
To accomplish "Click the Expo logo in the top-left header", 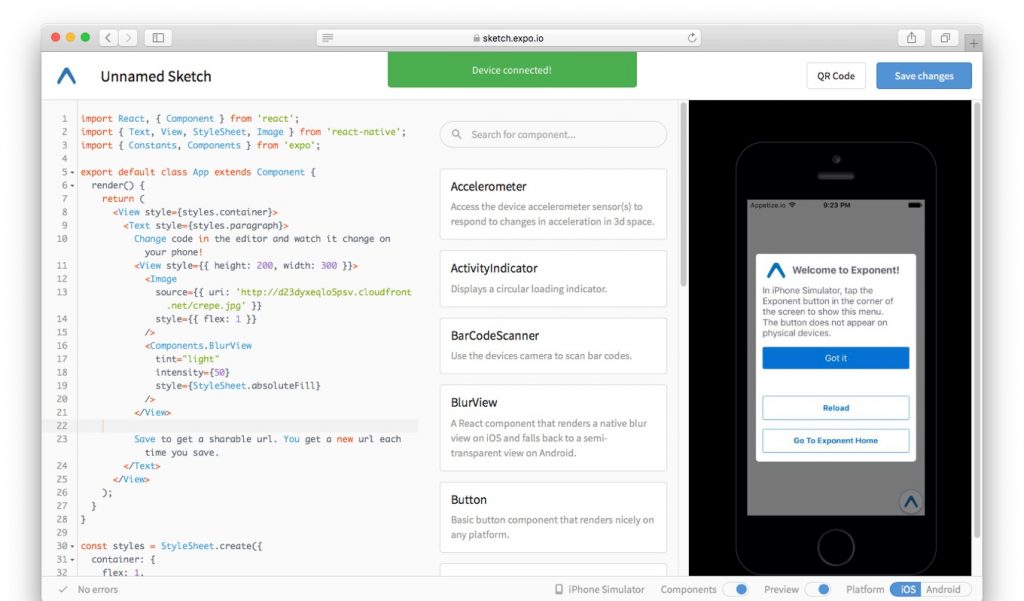I will pos(67,76).
